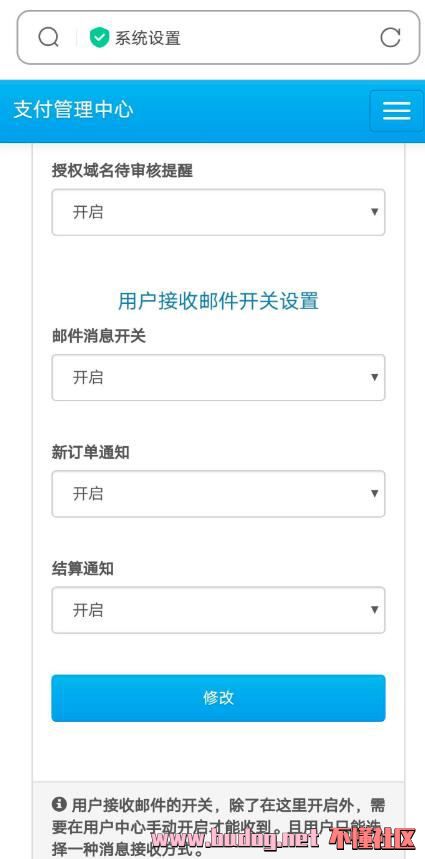
Task: Click the 新订单通知 field label
Action: (x=91, y=452)
